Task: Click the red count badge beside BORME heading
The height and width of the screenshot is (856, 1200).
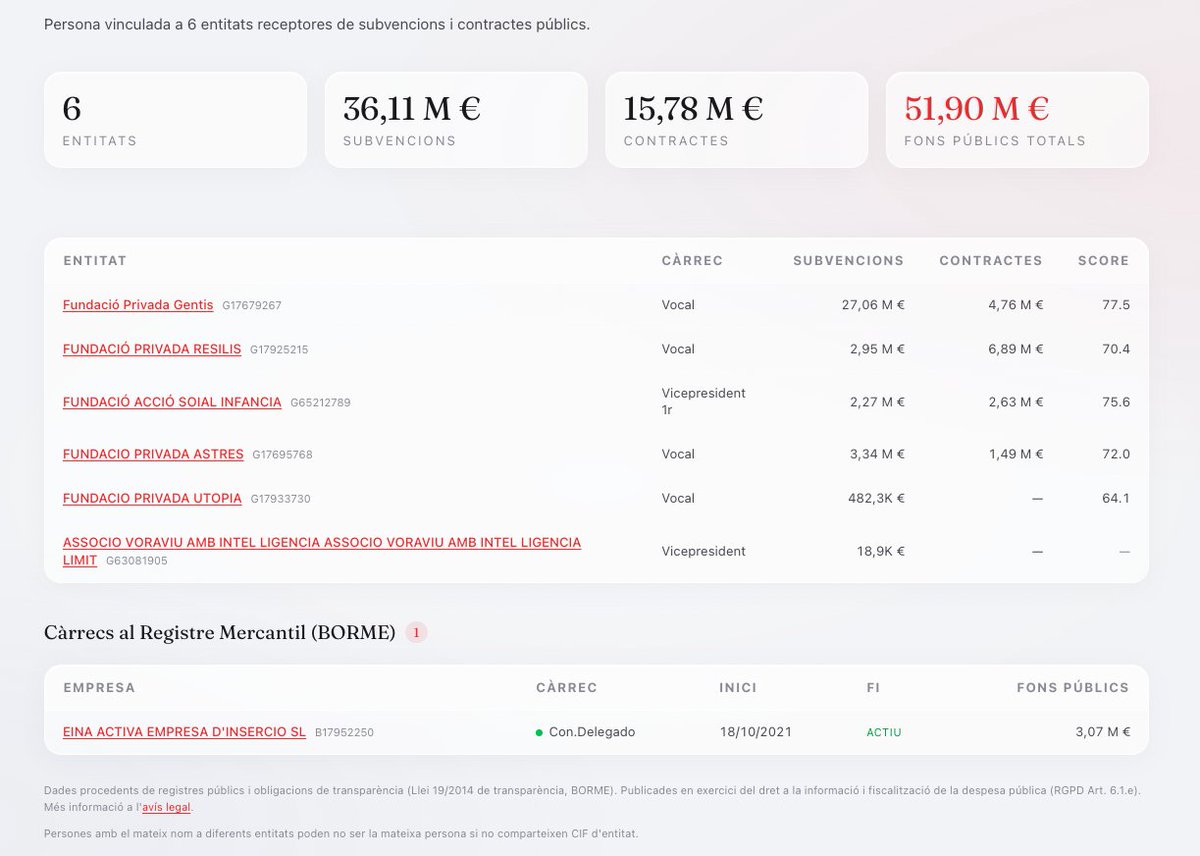Action: 416,632
